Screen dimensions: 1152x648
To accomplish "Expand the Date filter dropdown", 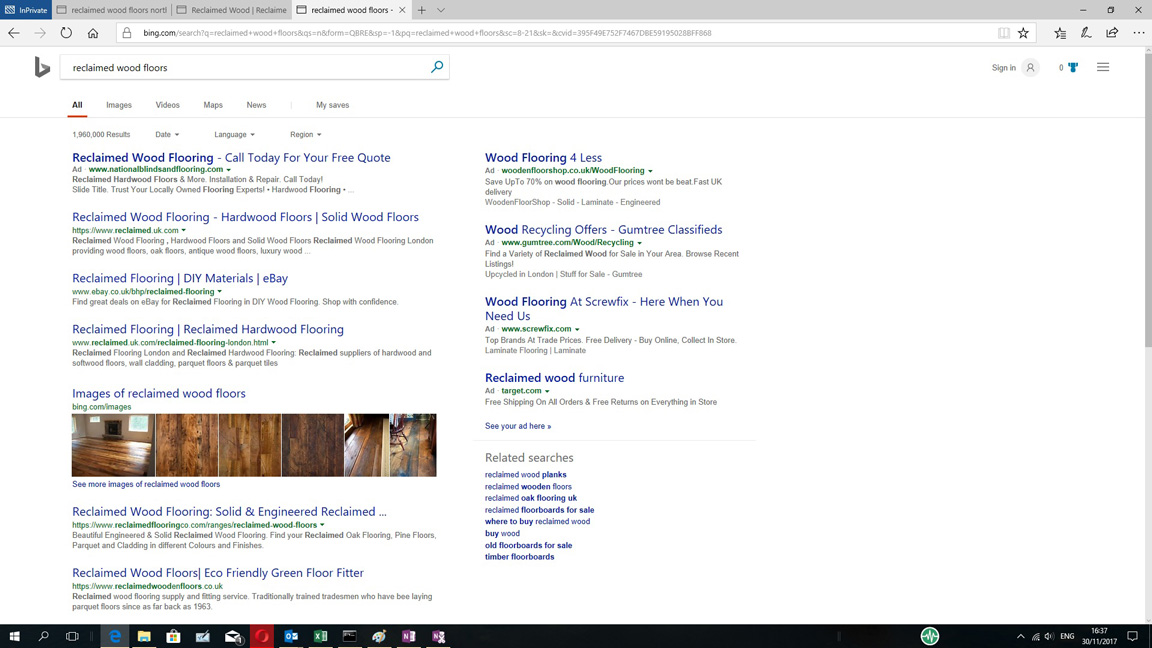I will [167, 134].
